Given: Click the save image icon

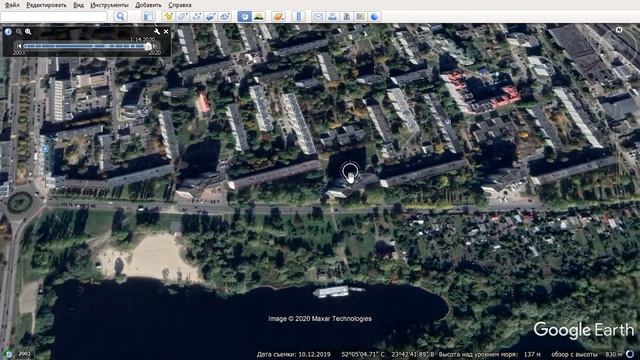Looking at the screenshot, I should click(x=347, y=16).
